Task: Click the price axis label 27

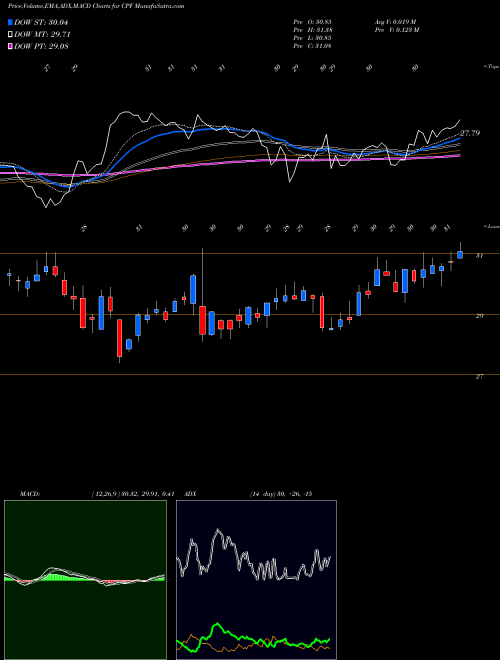Action: [479, 377]
